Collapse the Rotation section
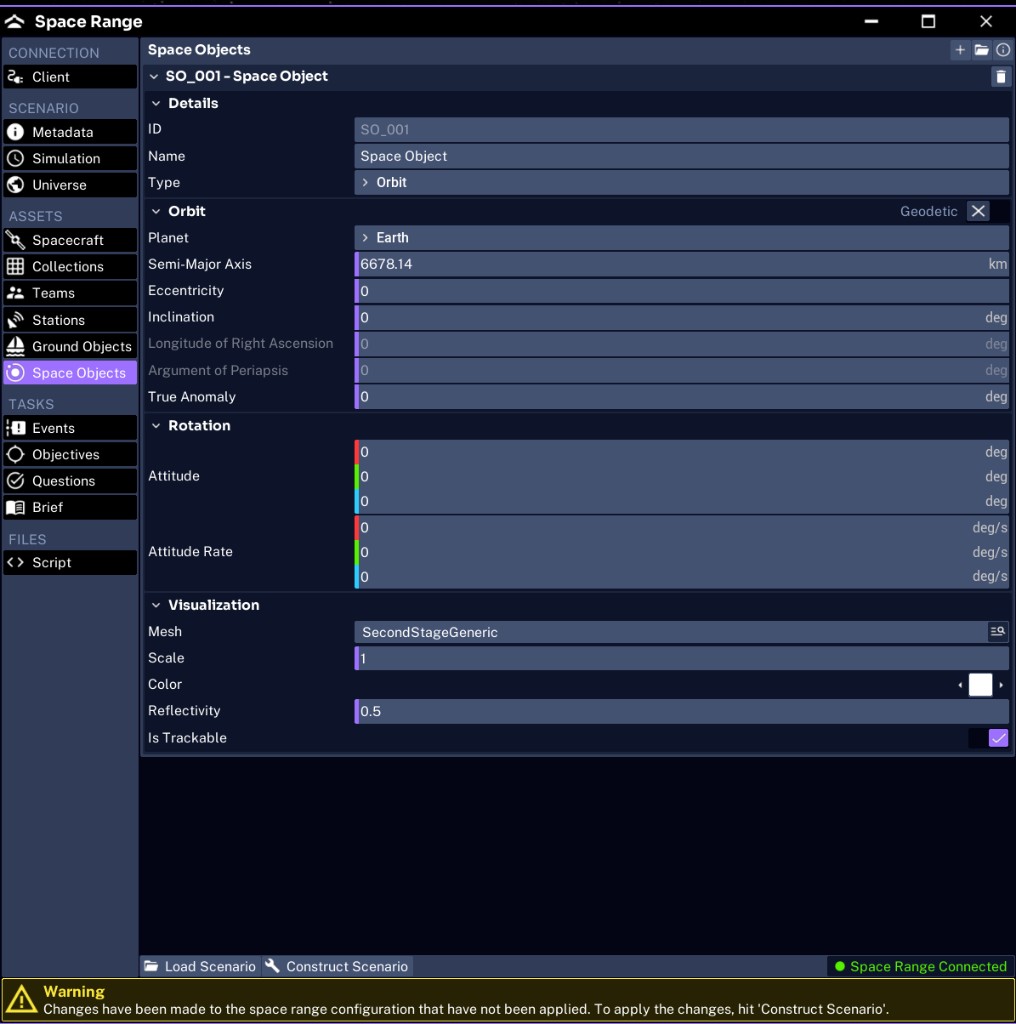The width and height of the screenshot is (1016, 1024). coord(155,426)
